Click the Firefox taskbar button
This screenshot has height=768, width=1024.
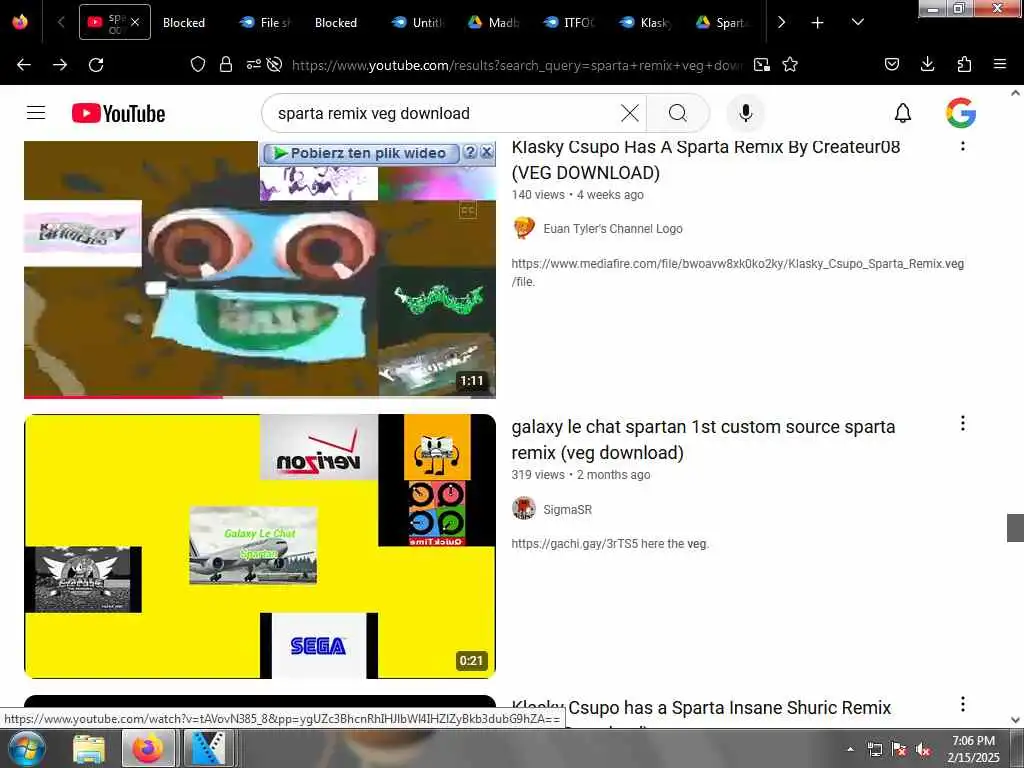tap(148, 748)
